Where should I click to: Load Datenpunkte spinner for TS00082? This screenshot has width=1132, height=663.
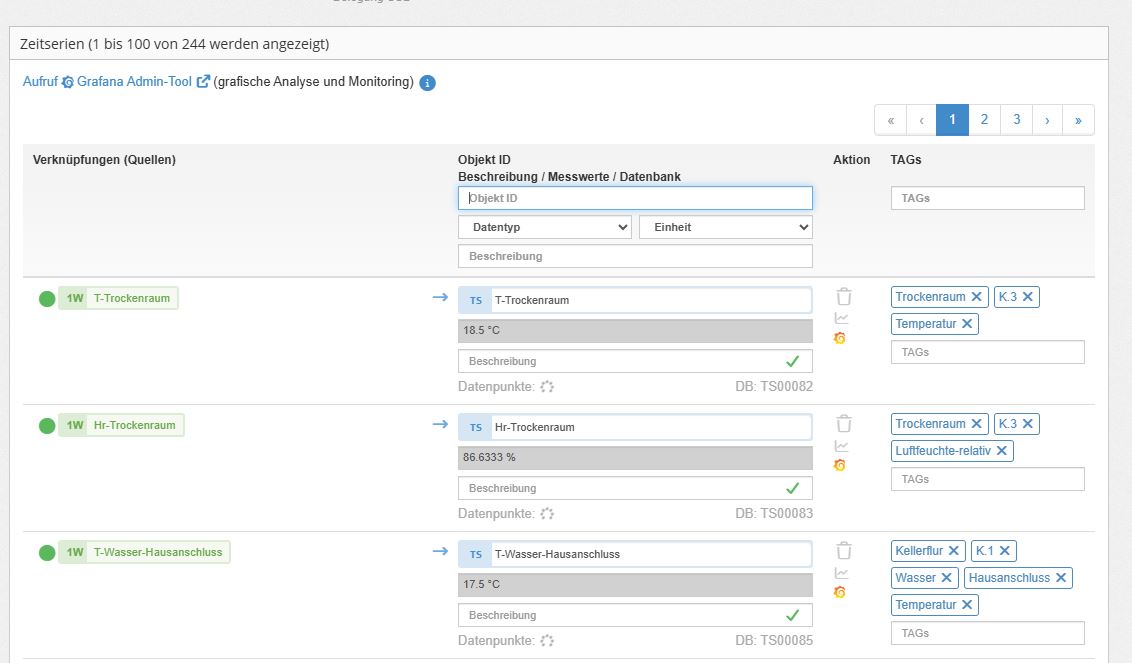pyautogui.click(x=547, y=386)
